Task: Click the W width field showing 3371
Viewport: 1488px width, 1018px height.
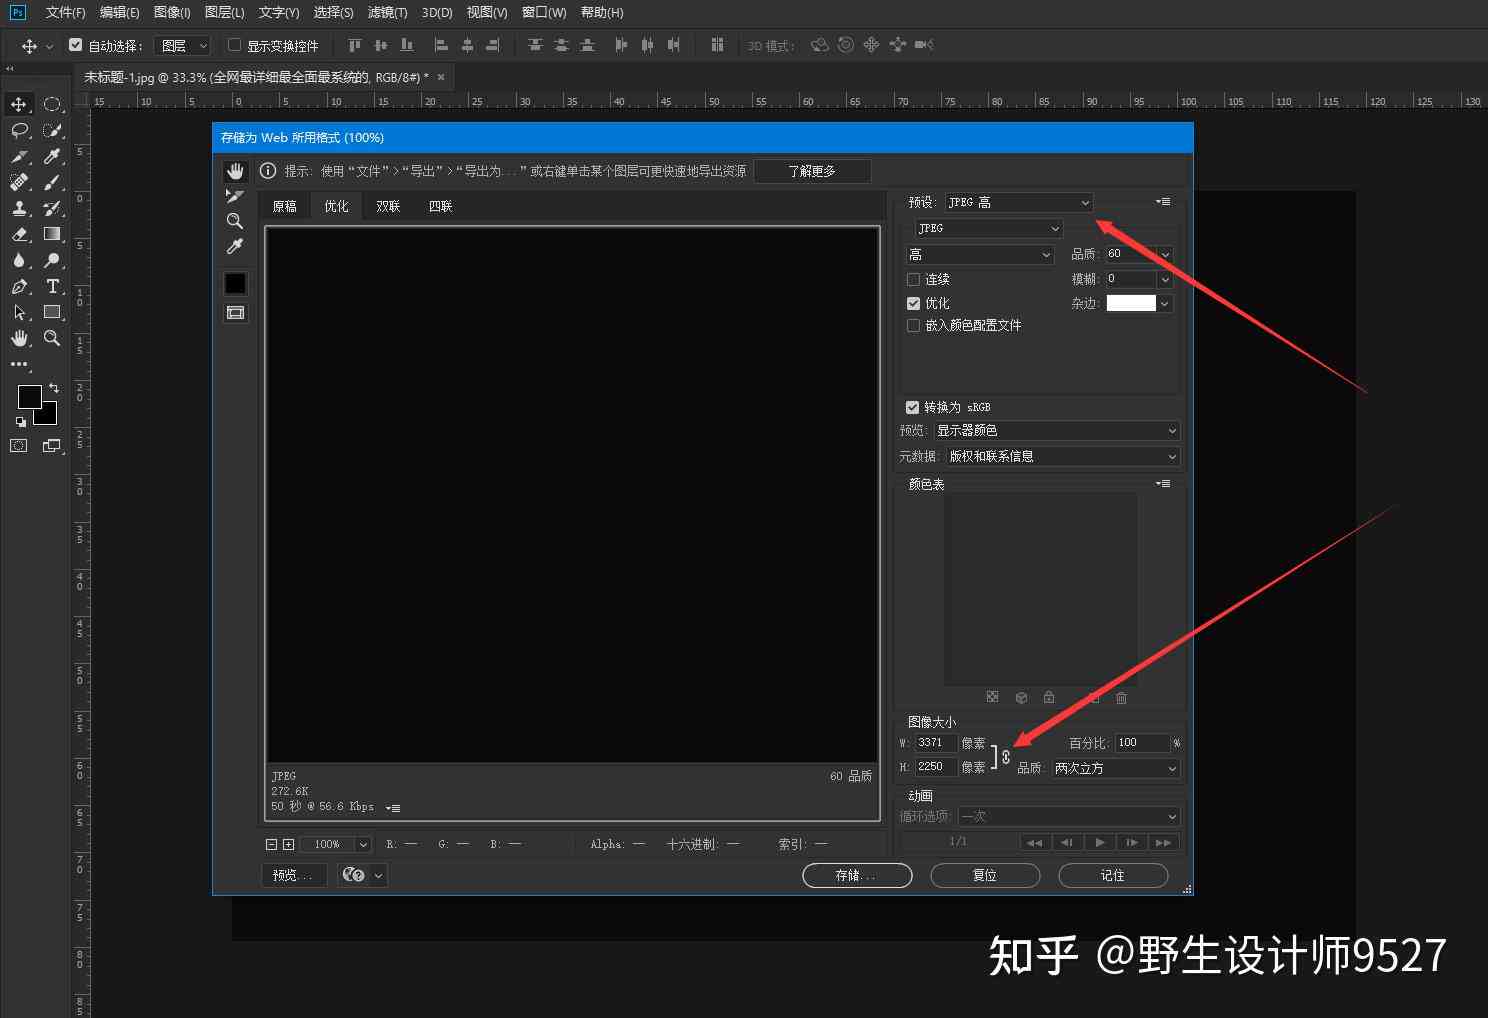Action: tap(936, 743)
